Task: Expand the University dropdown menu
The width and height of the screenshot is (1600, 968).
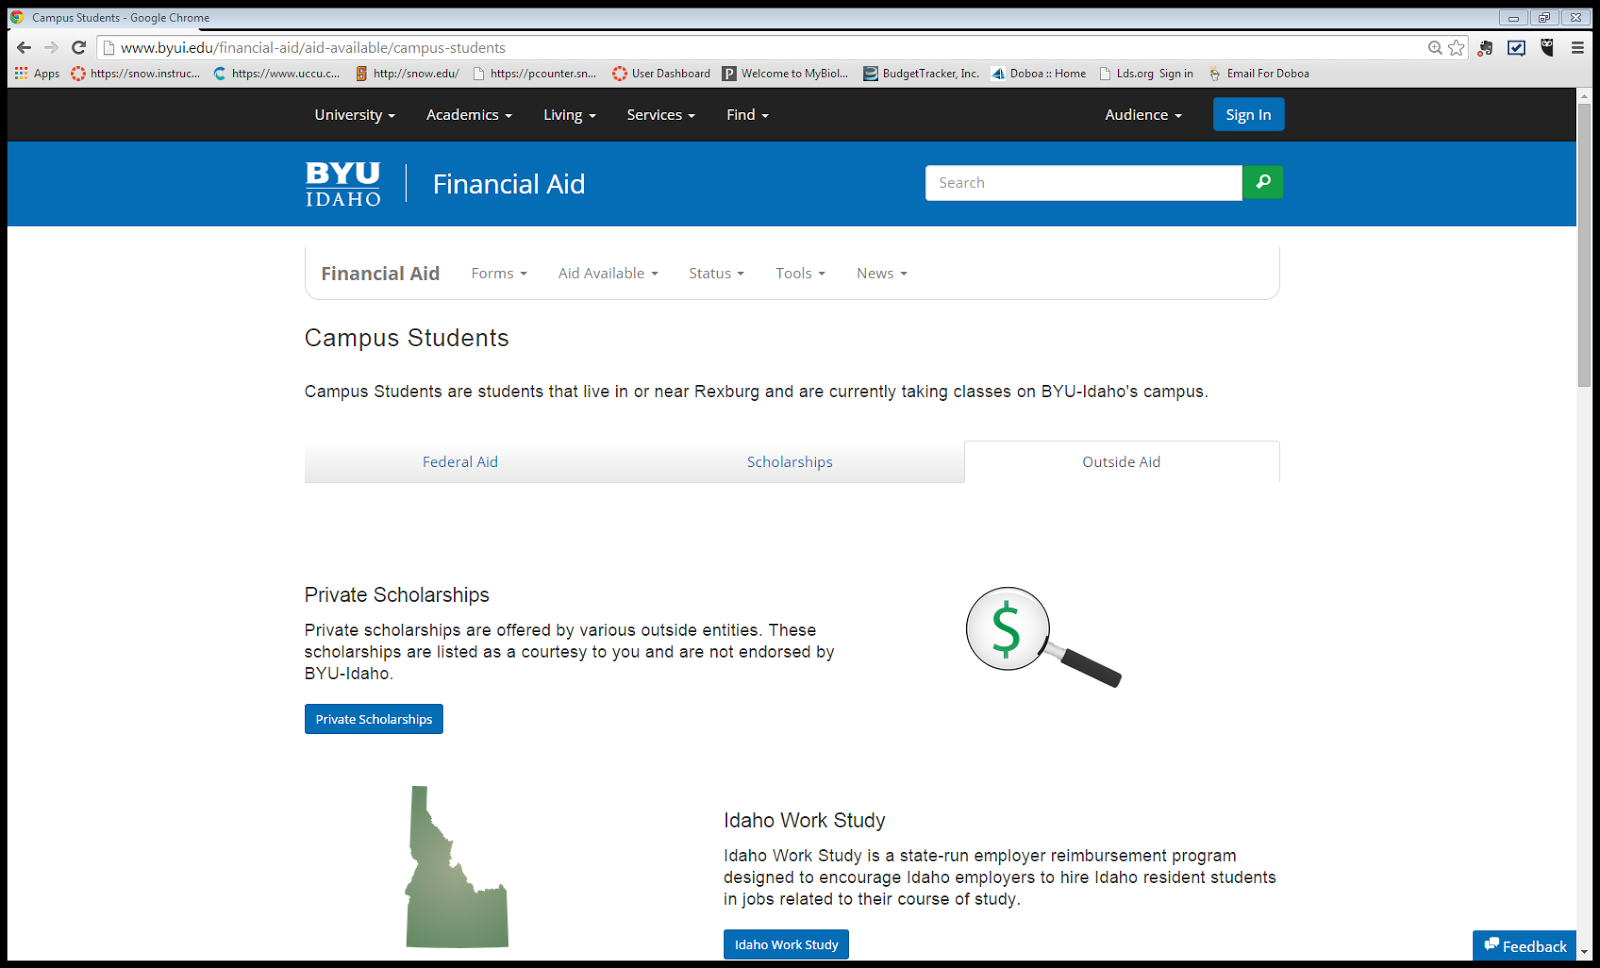Action: [x=355, y=115]
